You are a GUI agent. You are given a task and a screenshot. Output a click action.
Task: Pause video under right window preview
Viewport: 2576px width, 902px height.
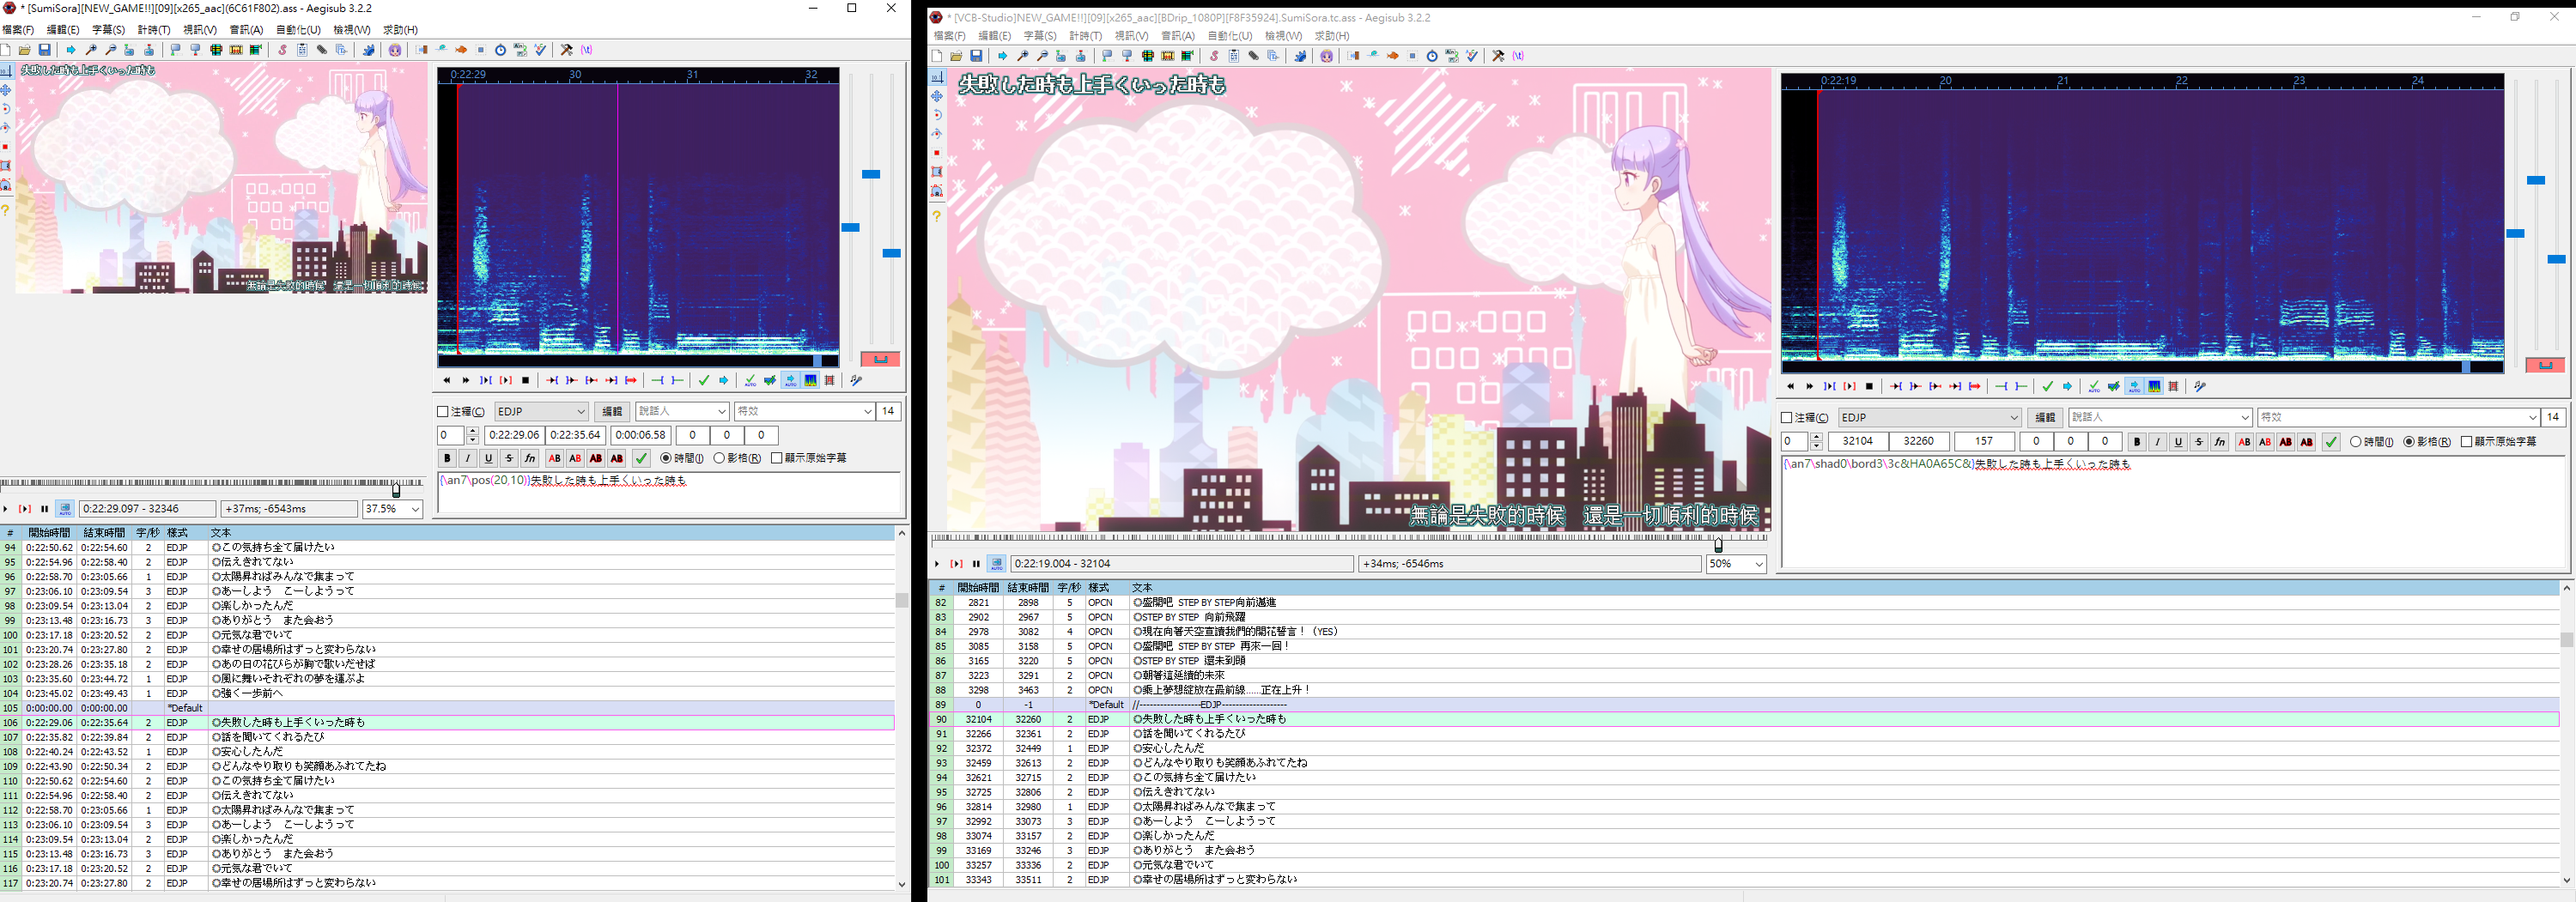click(x=976, y=564)
